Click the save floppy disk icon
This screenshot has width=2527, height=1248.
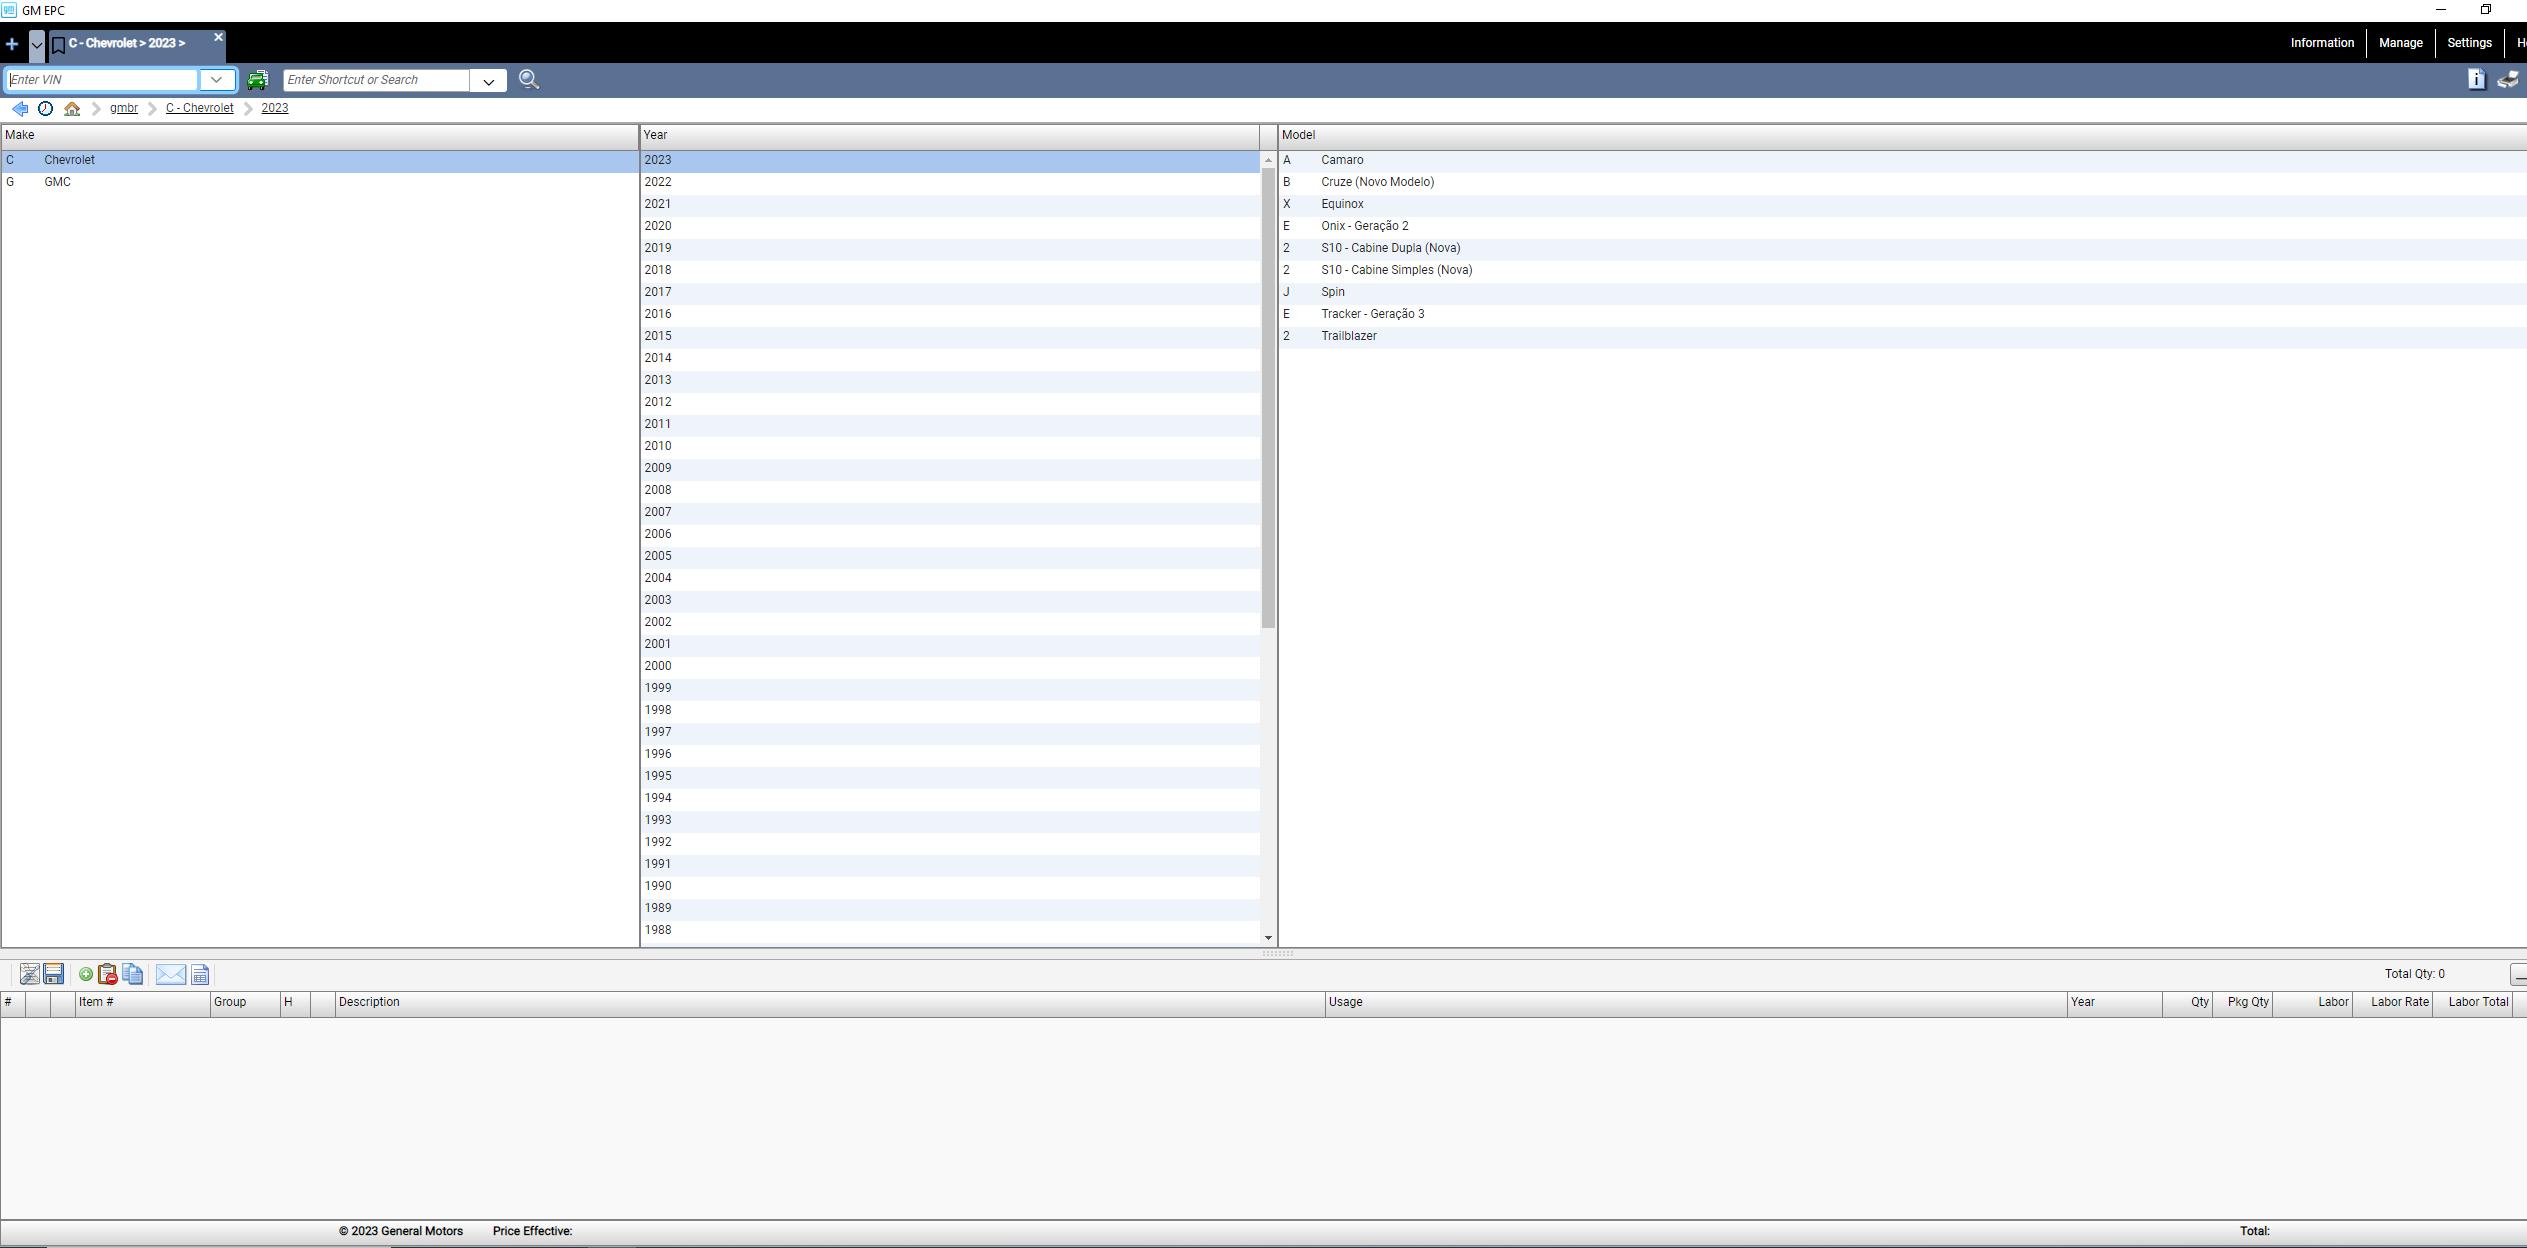point(54,974)
